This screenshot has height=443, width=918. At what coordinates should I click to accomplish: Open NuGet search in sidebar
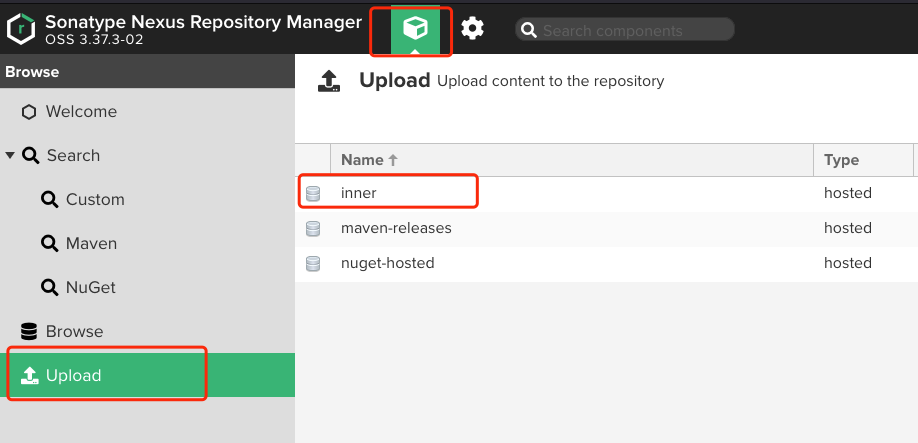click(x=91, y=288)
